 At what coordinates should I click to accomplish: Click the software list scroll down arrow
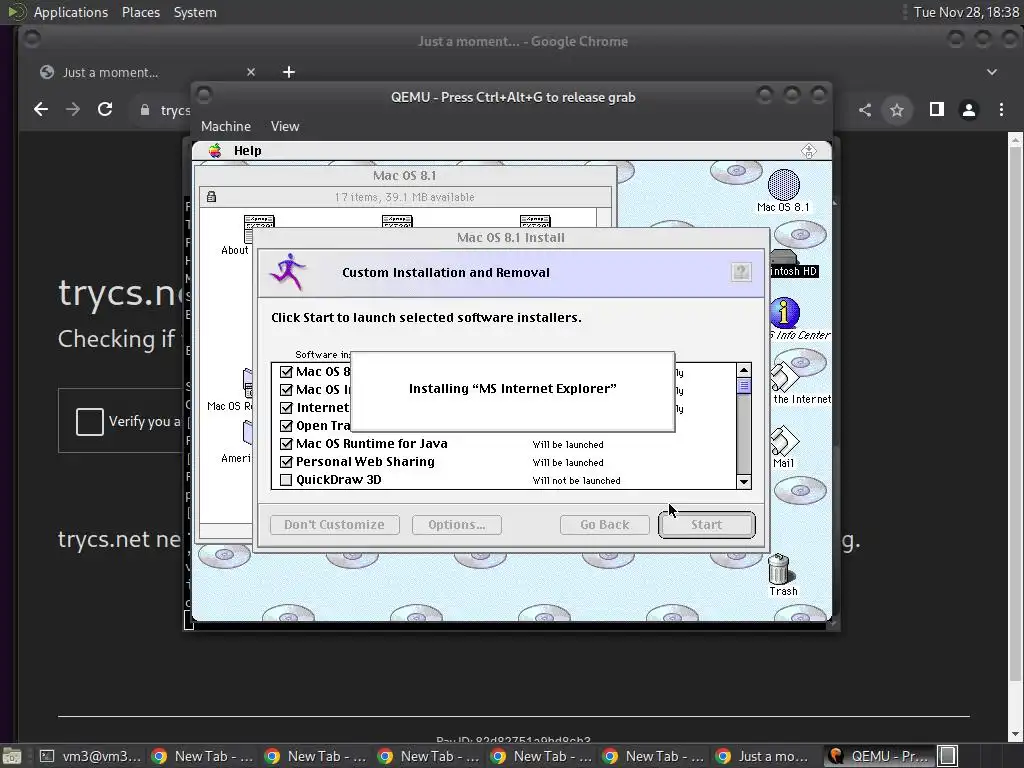point(743,482)
